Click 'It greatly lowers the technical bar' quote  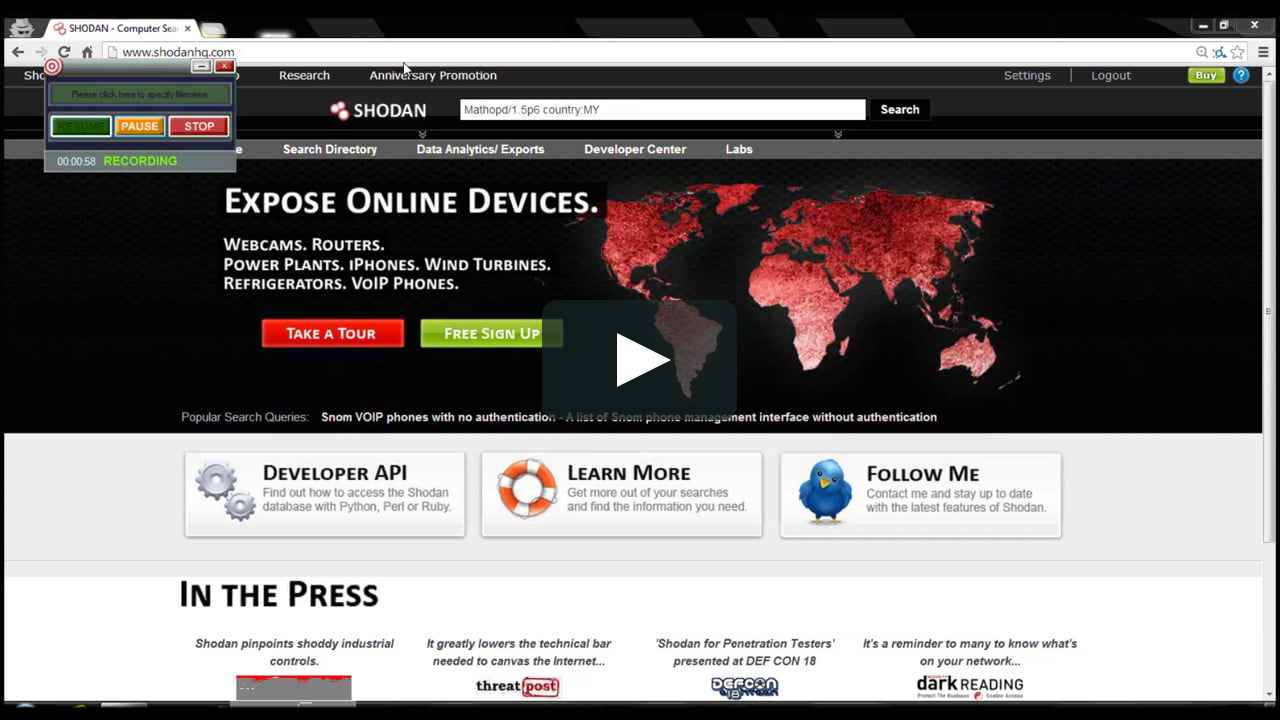point(518,652)
